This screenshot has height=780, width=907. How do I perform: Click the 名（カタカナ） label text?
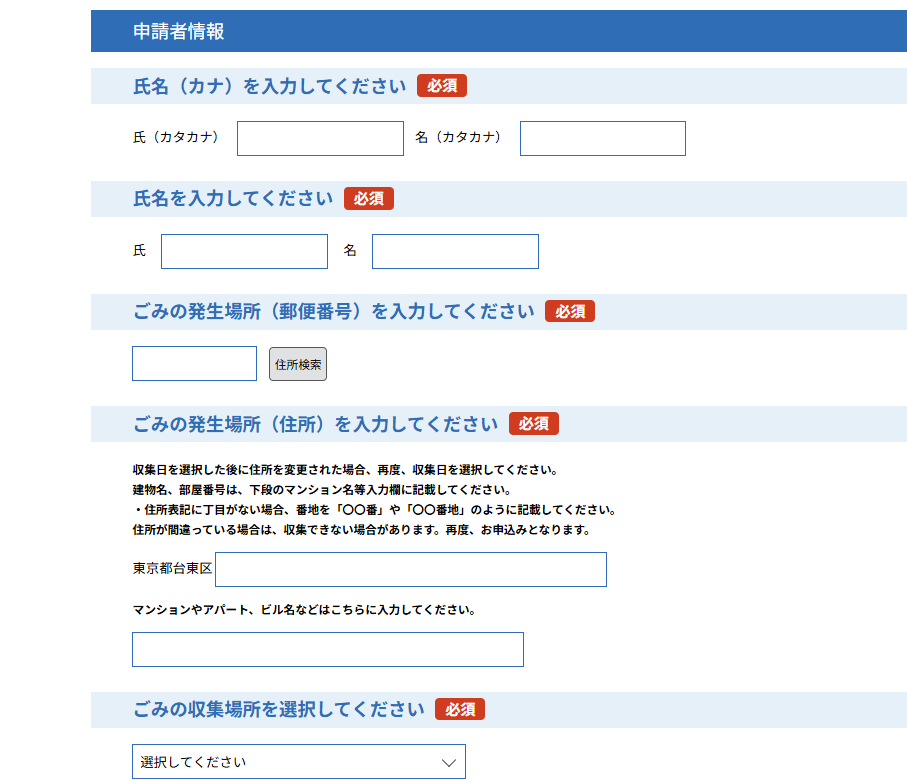click(458, 137)
